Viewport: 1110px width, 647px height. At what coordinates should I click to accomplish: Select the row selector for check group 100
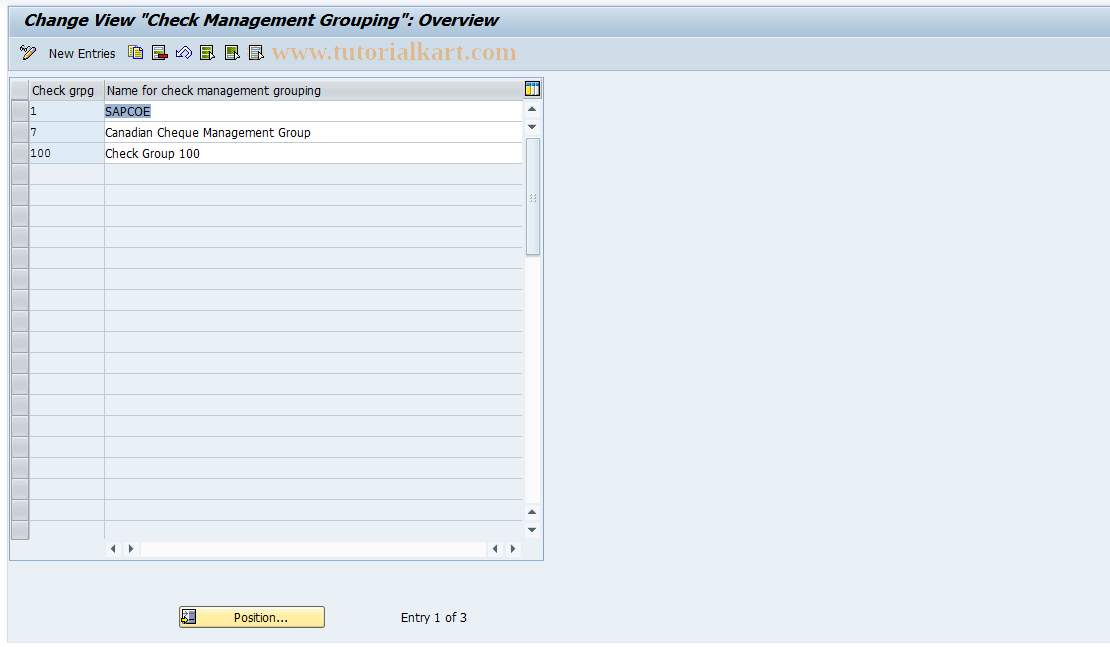[x=20, y=153]
